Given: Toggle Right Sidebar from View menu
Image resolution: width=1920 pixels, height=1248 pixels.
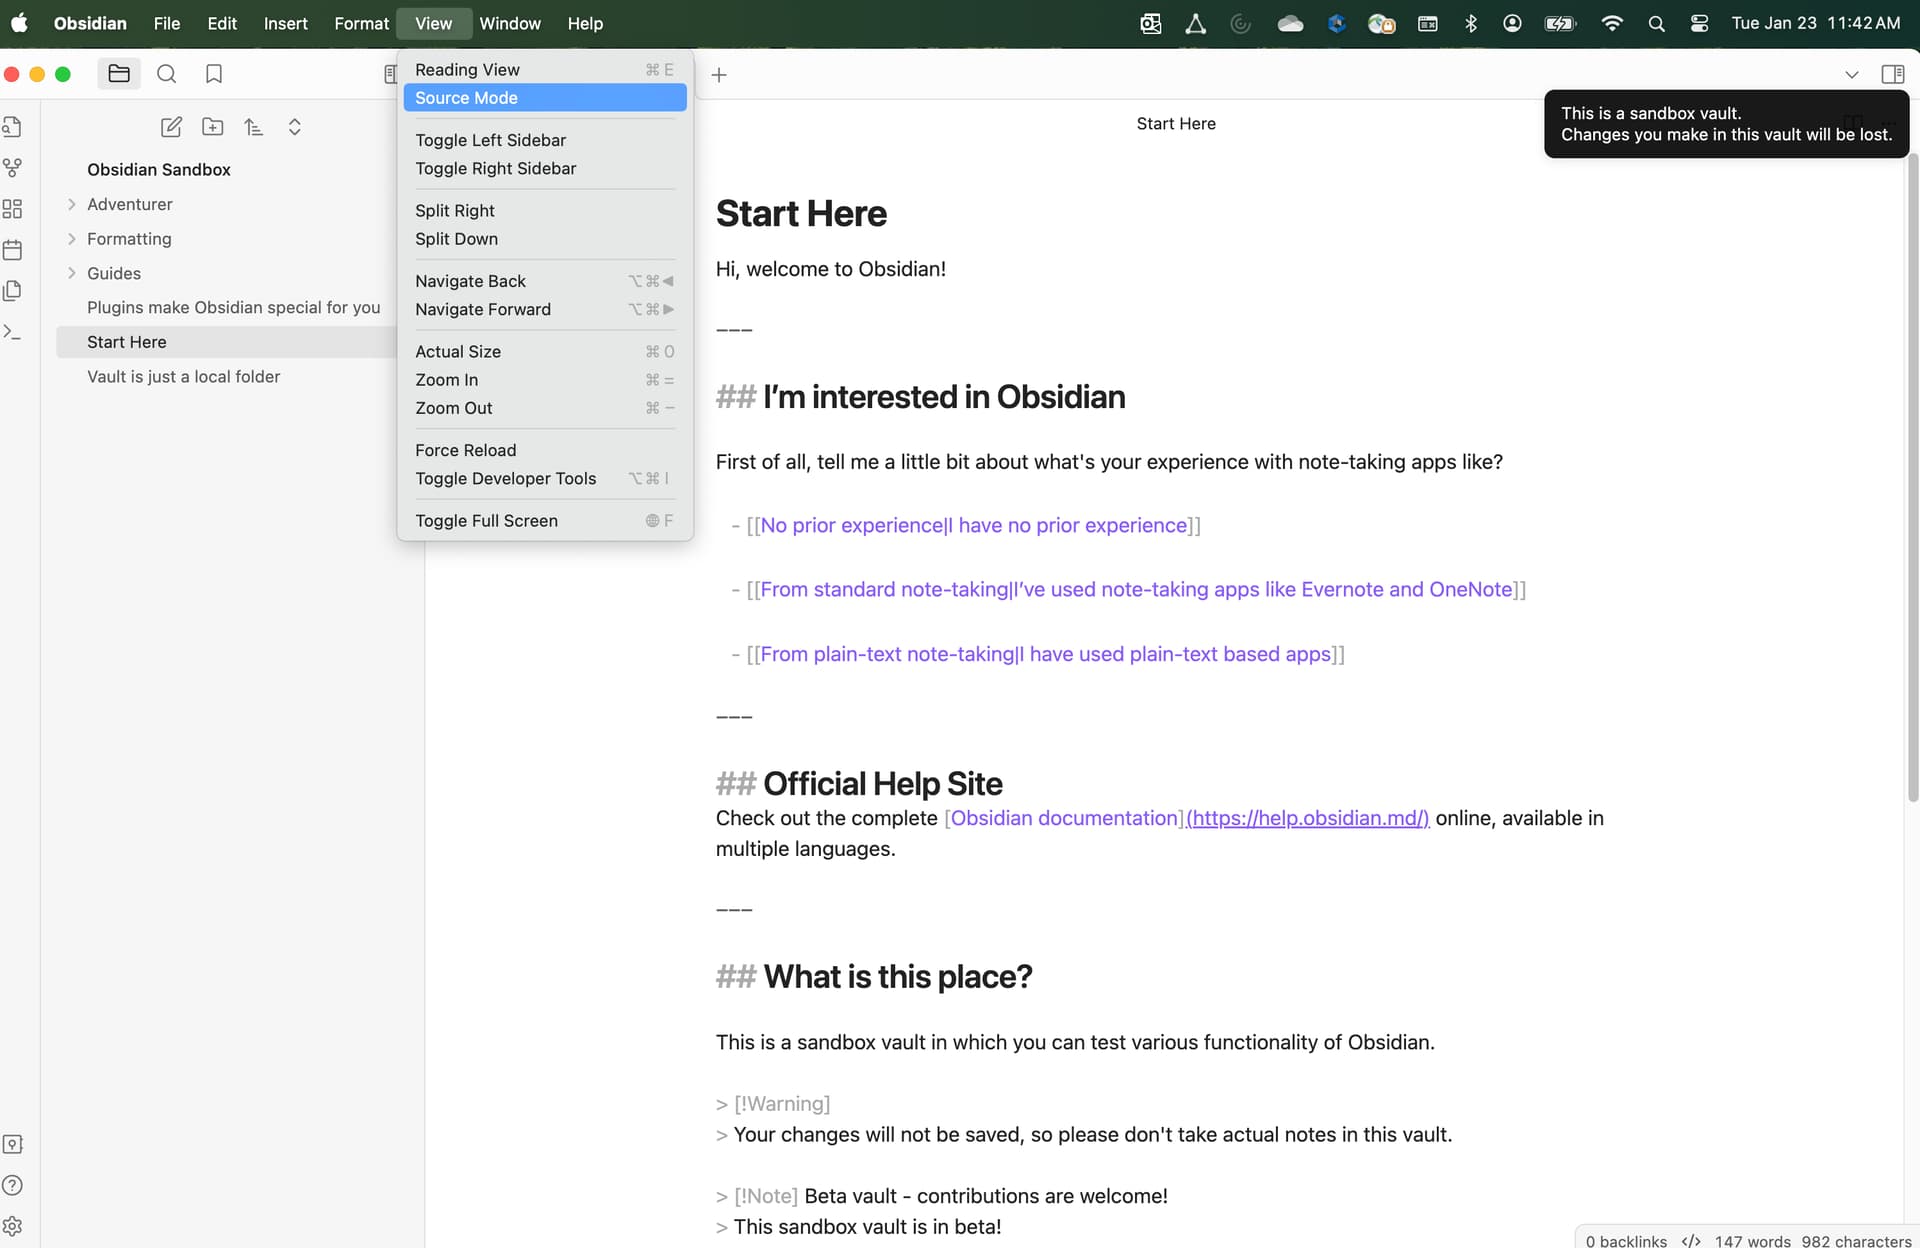Looking at the screenshot, I should [x=544, y=168].
